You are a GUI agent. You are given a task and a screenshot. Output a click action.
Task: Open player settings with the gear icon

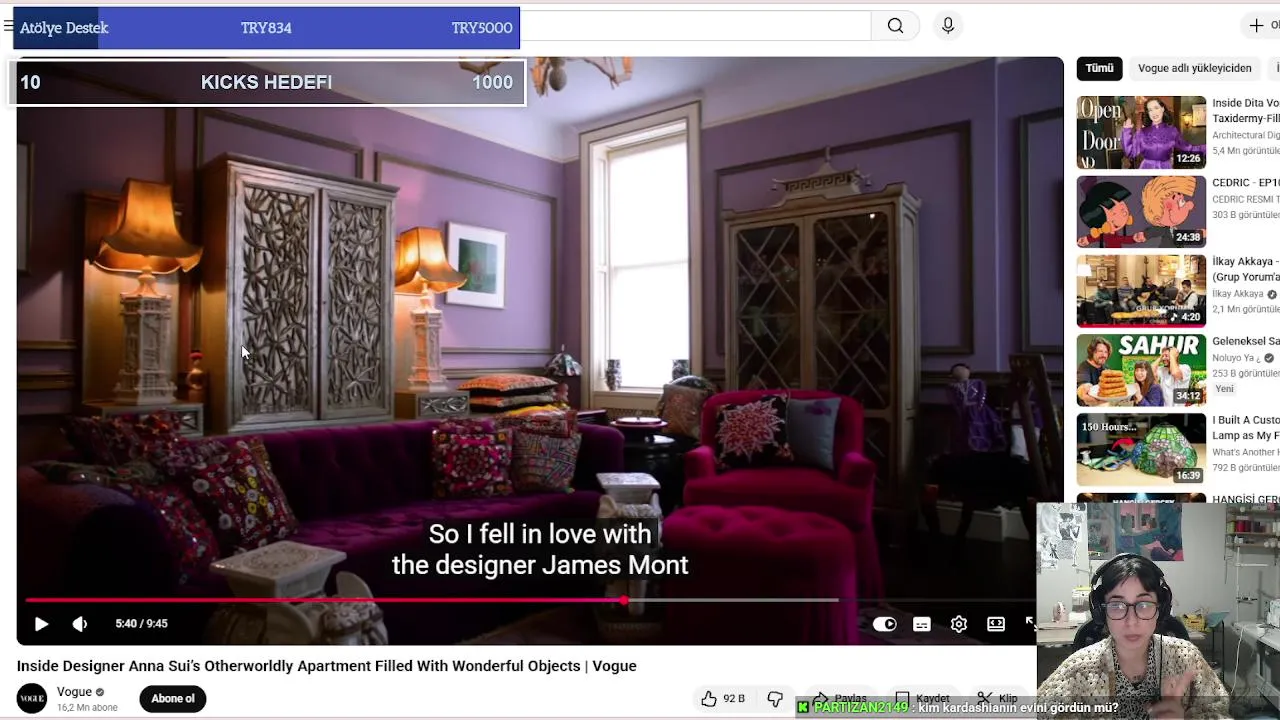click(959, 624)
